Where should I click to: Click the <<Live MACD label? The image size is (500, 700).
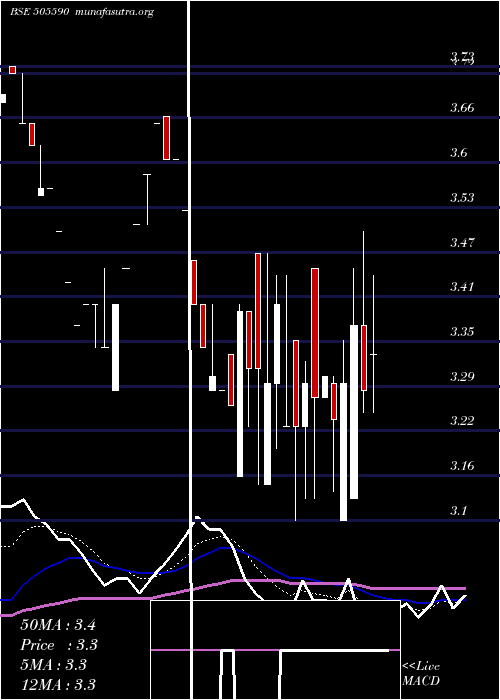click(421, 673)
